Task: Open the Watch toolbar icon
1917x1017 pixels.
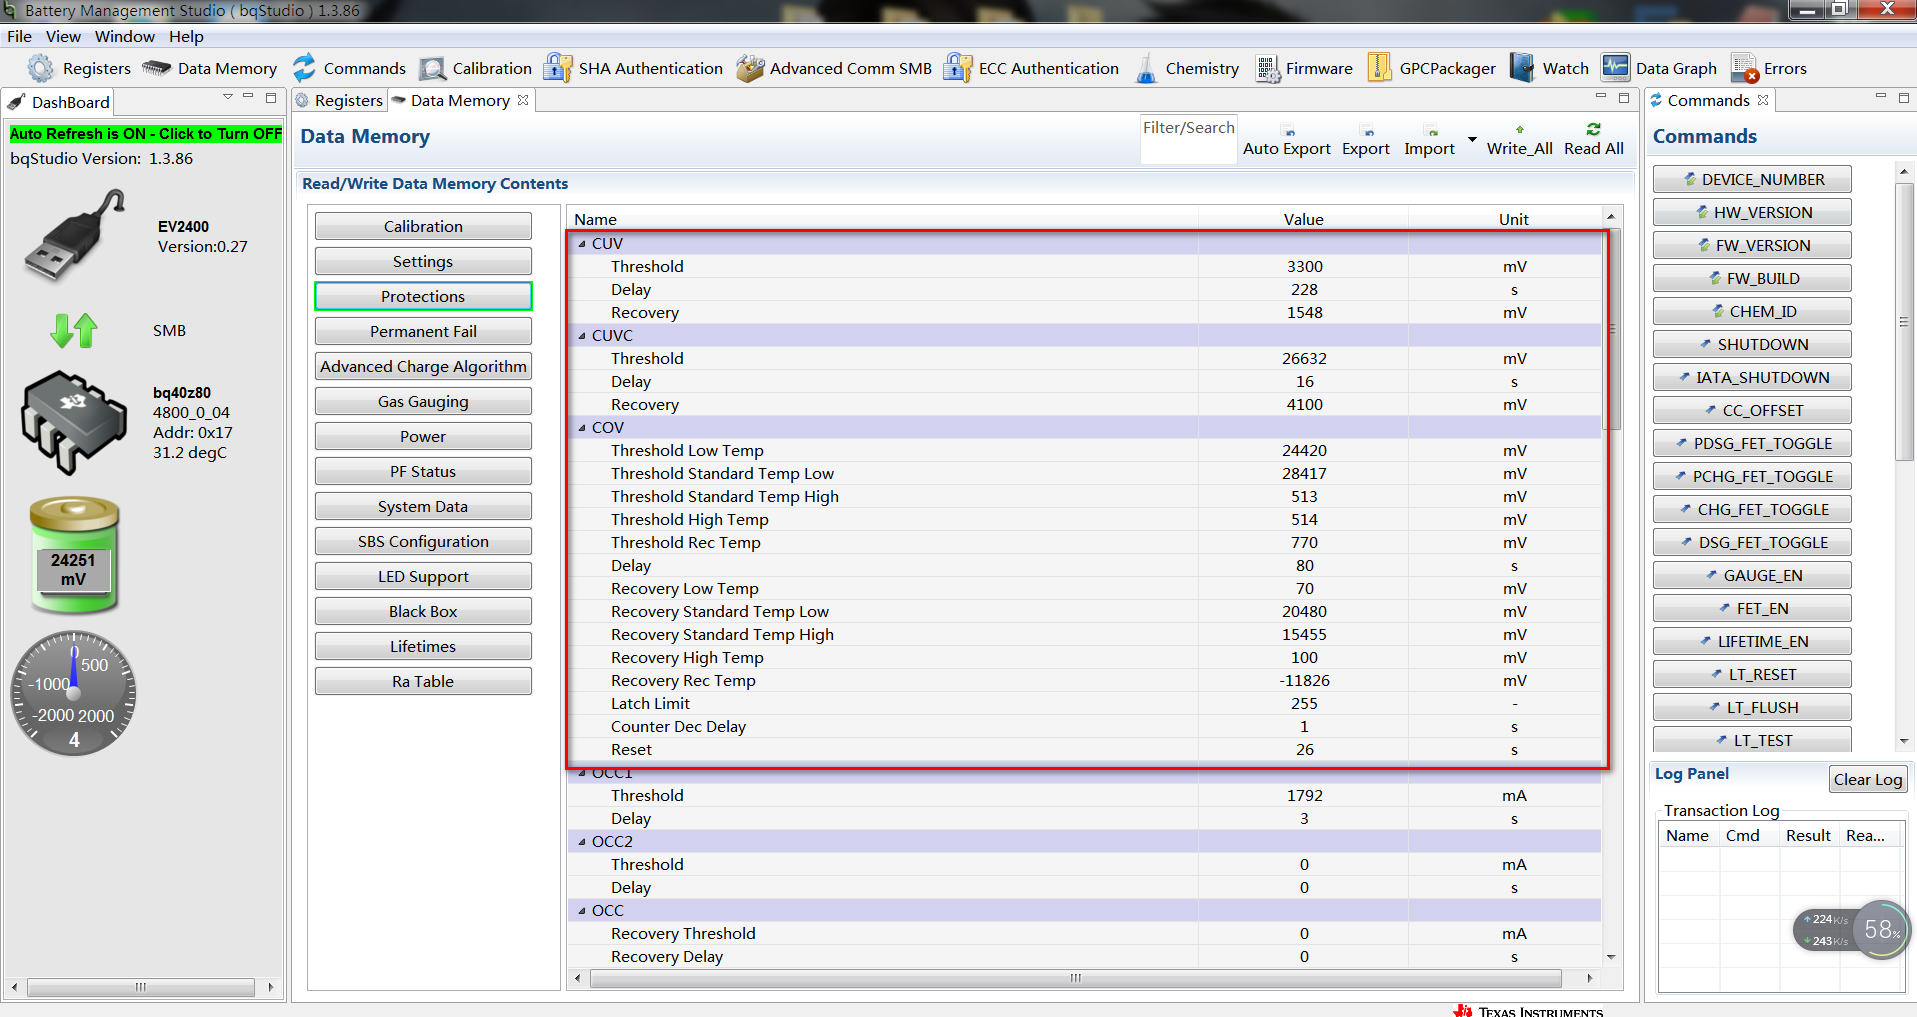Action: coord(1522,68)
